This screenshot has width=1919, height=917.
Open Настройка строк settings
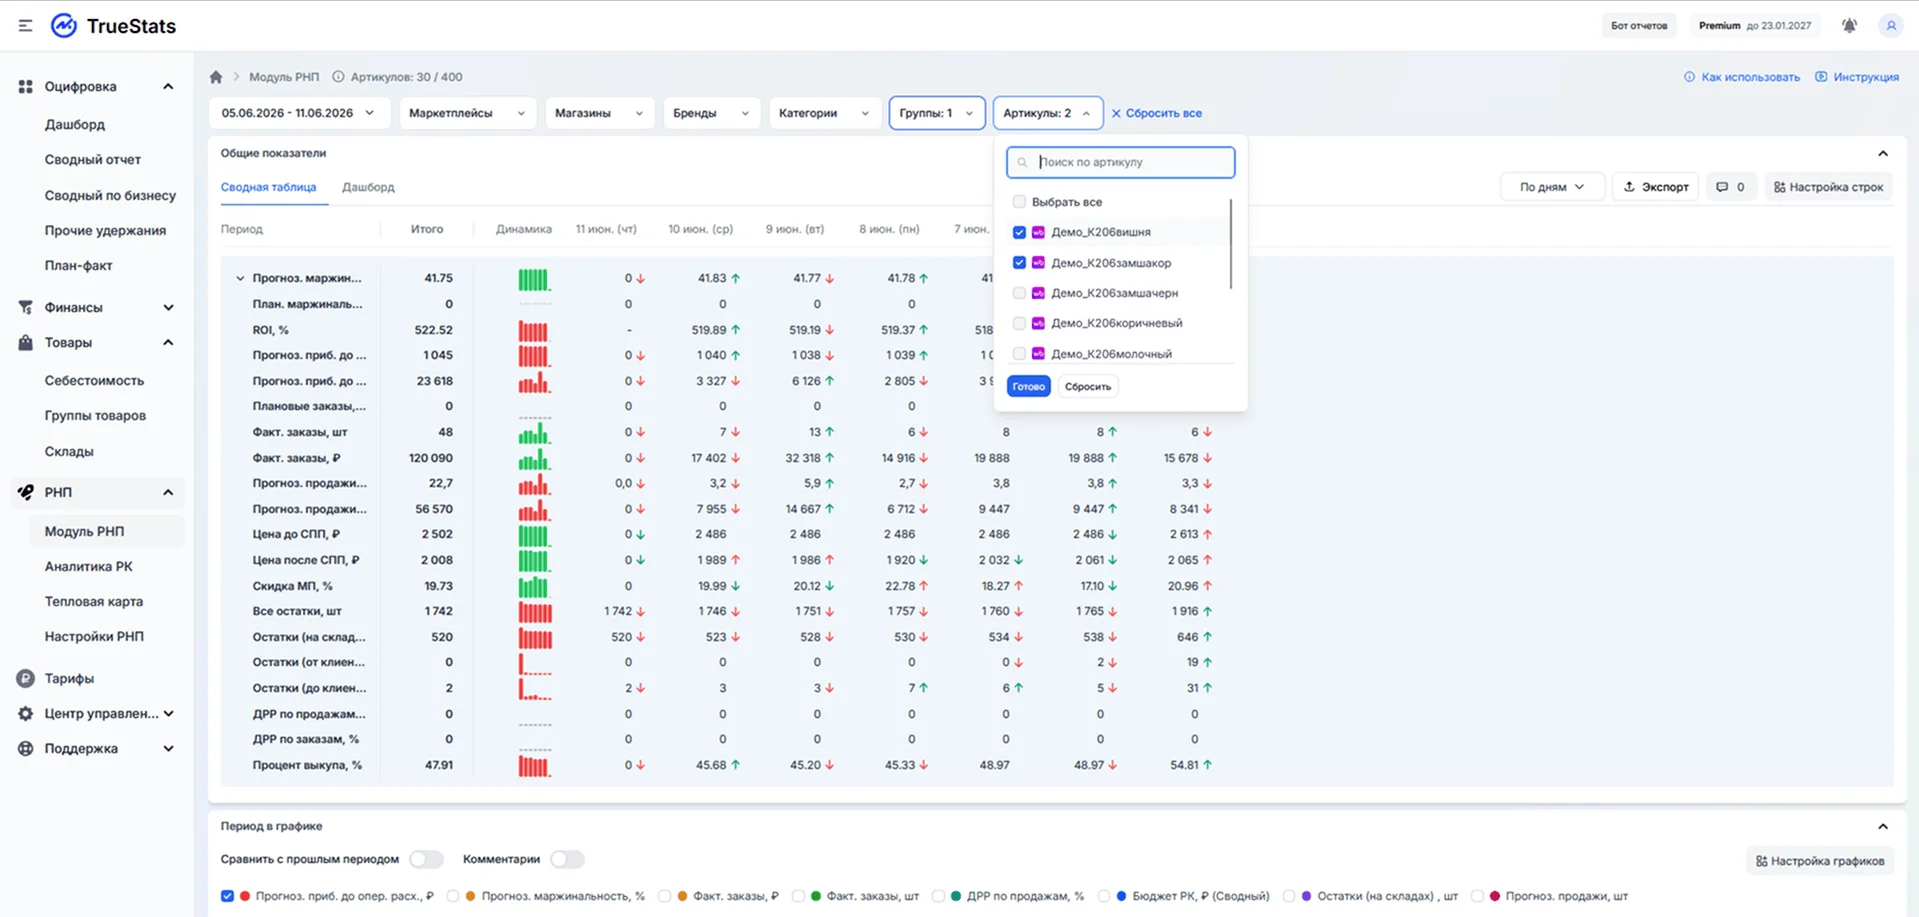tap(1828, 187)
